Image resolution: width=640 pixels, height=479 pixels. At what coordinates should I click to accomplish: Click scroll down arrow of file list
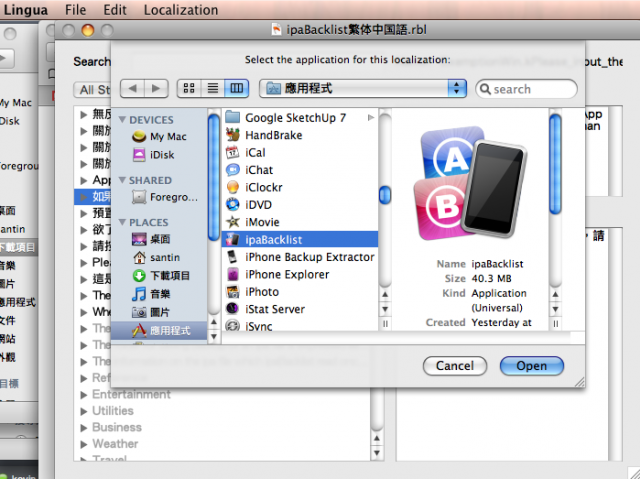pyautogui.click(x=384, y=309)
